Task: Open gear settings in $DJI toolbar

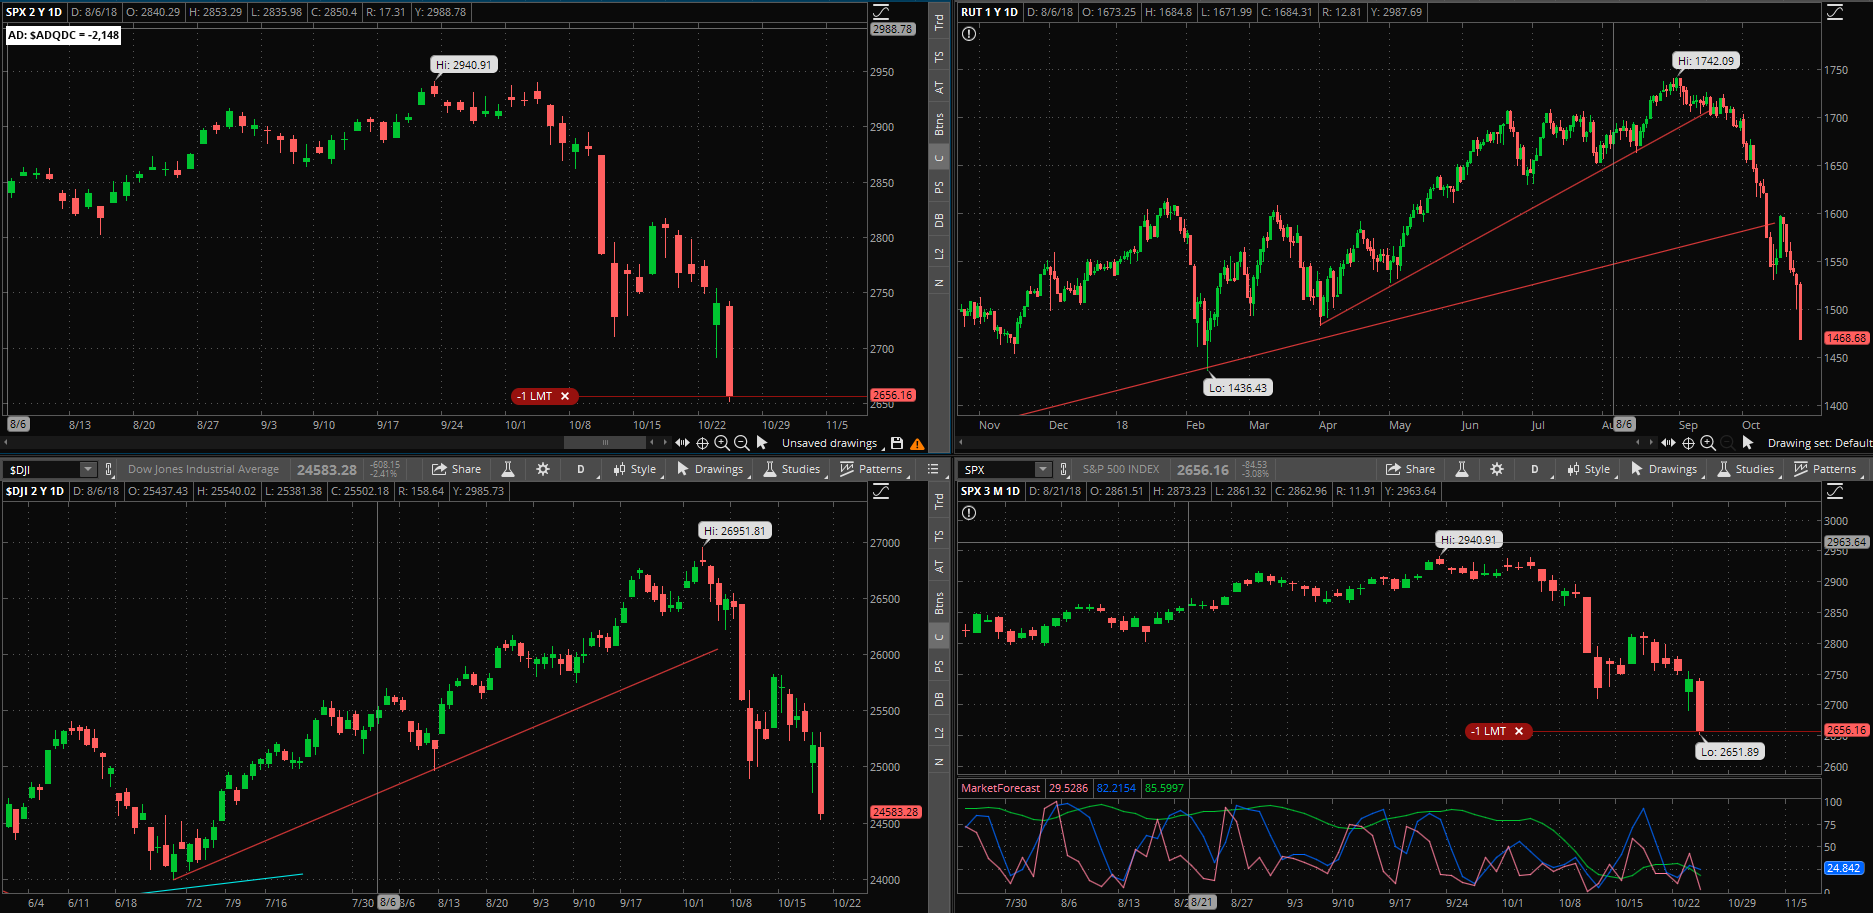Action: coord(543,469)
